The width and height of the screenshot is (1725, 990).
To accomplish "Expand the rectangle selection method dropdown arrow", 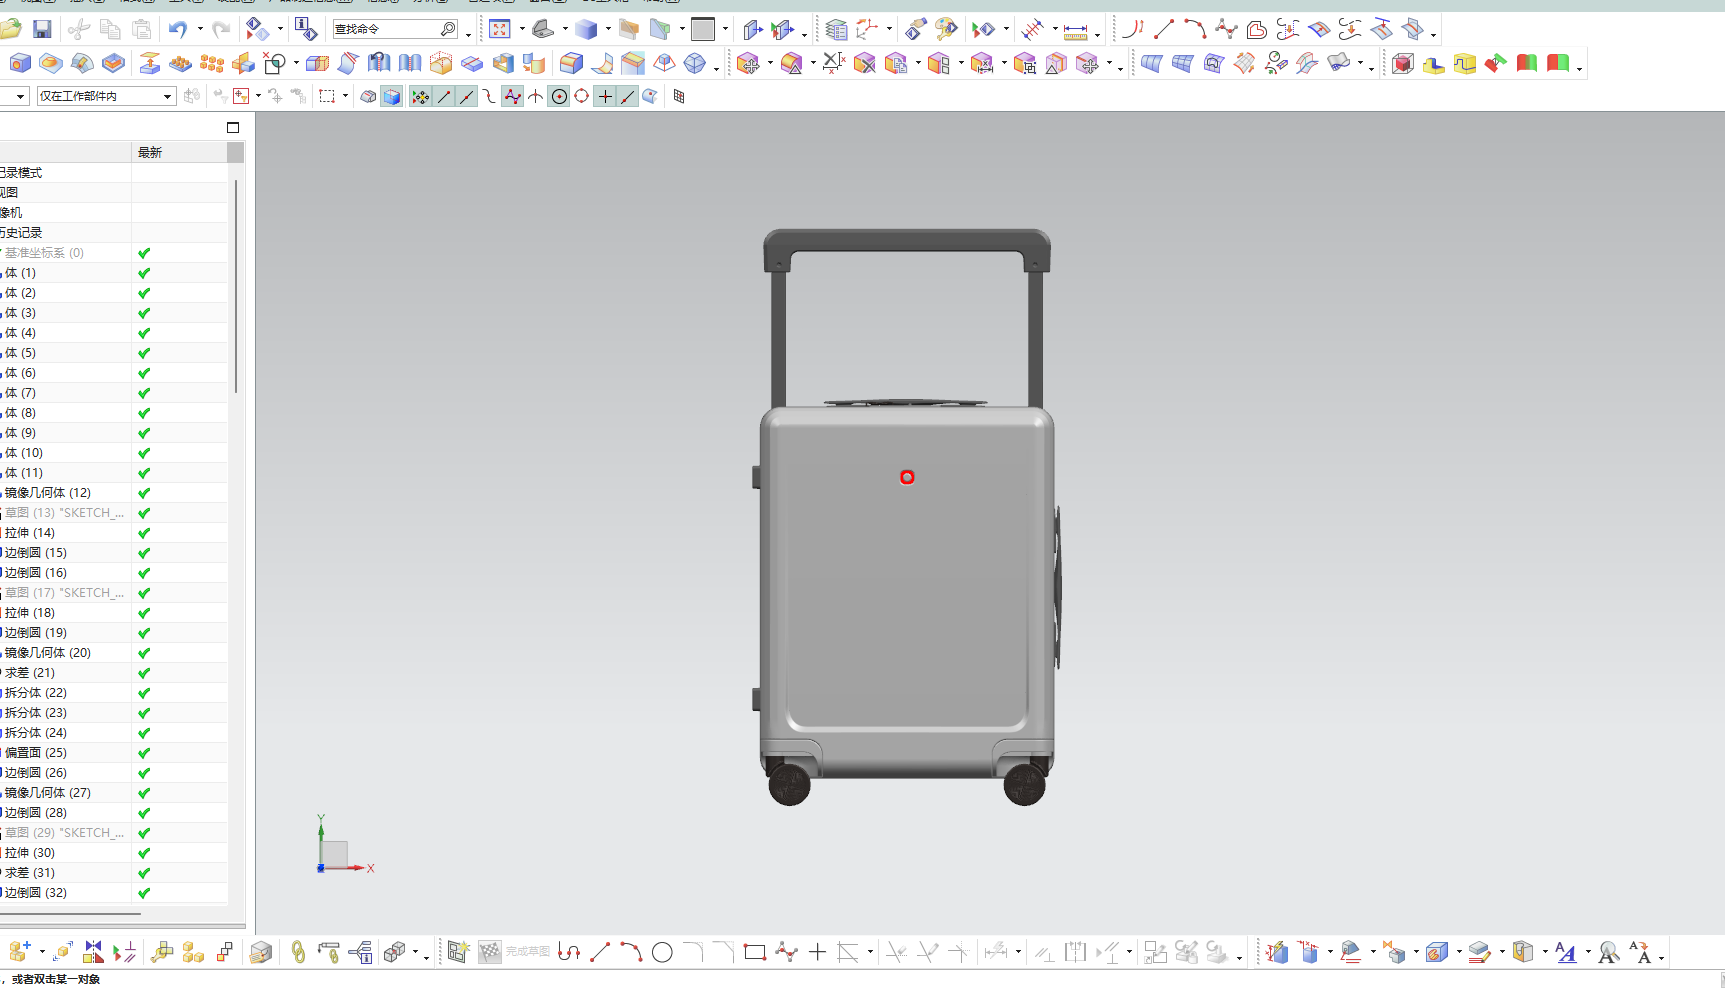I will 346,97.
